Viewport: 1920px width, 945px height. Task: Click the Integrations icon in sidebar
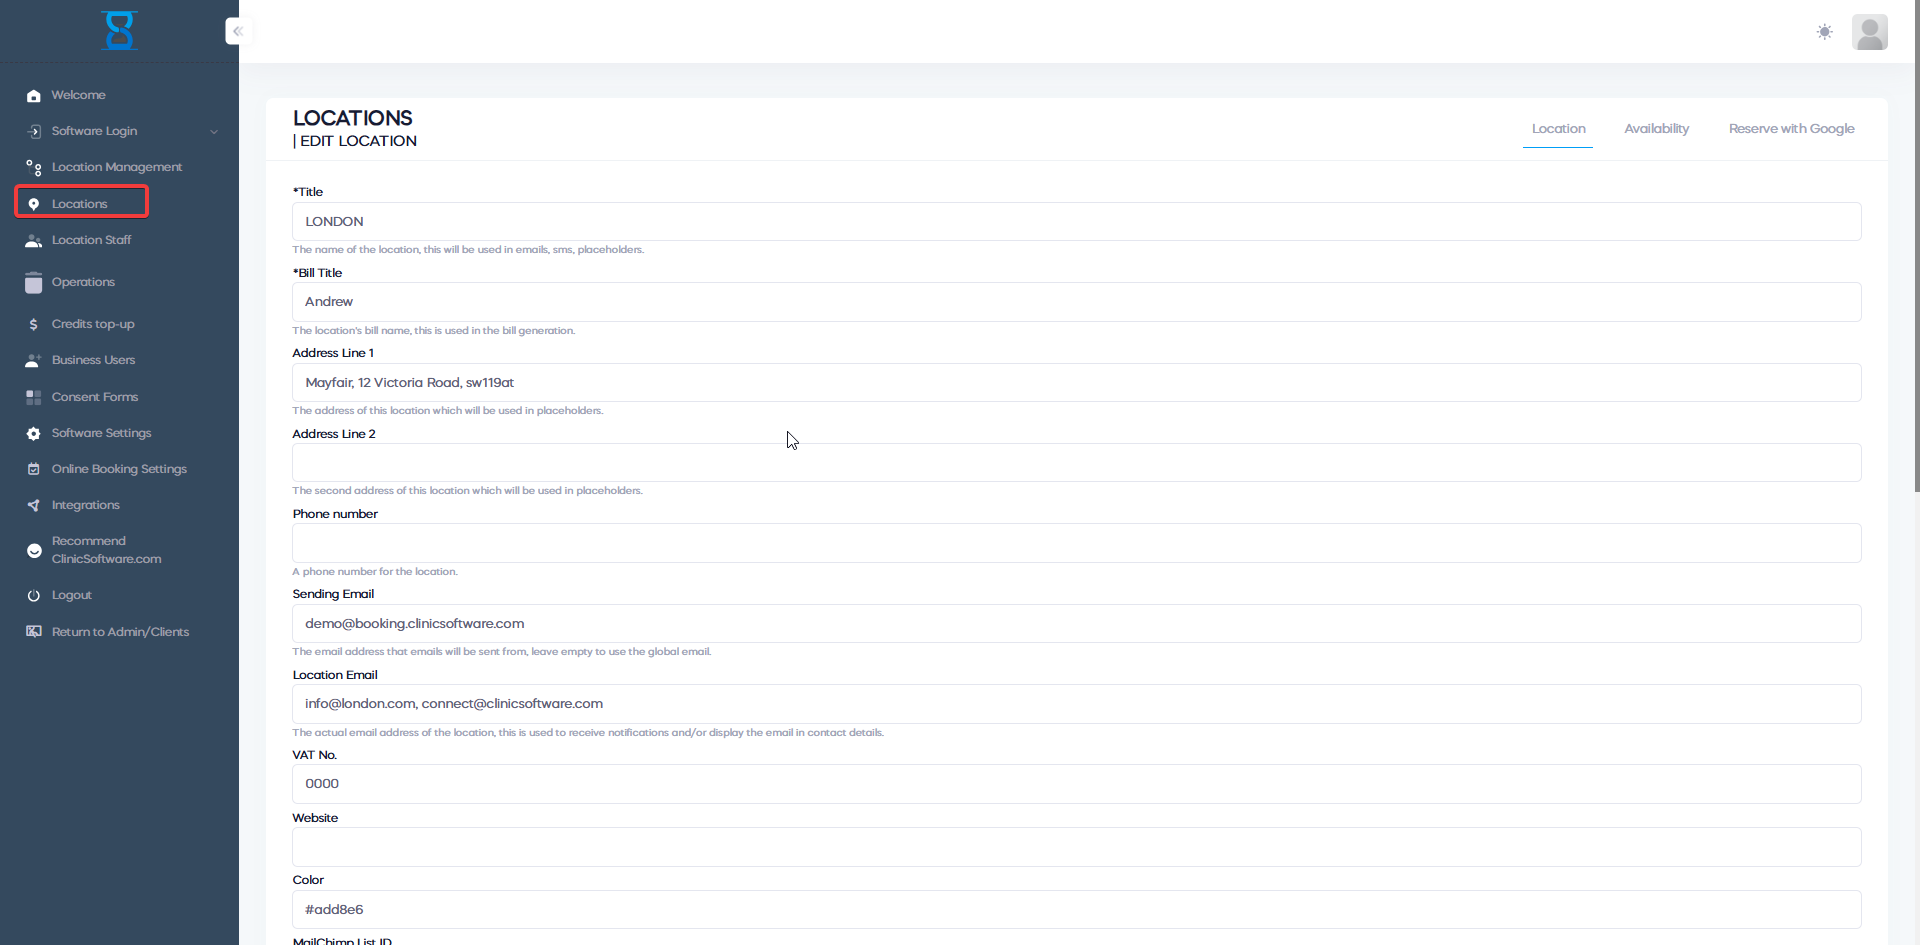tap(34, 506)
